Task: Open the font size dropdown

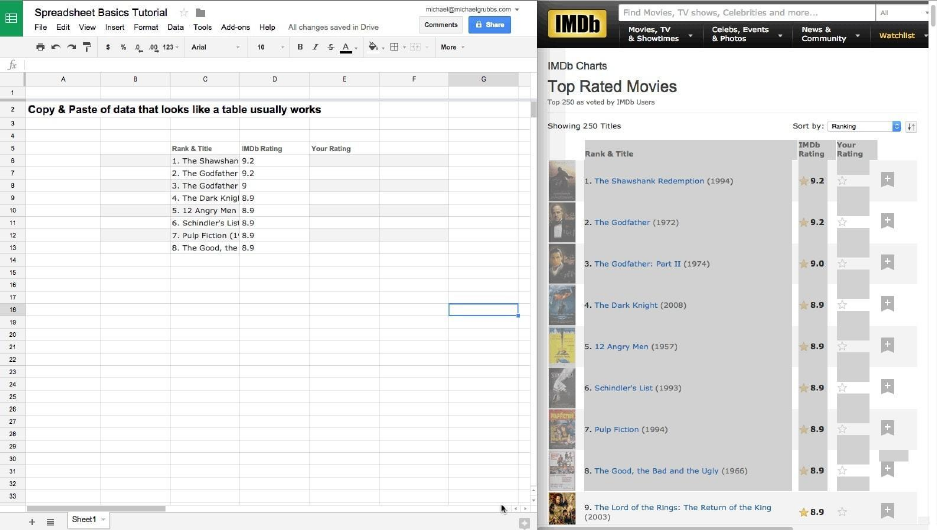Action: [271, 47]
